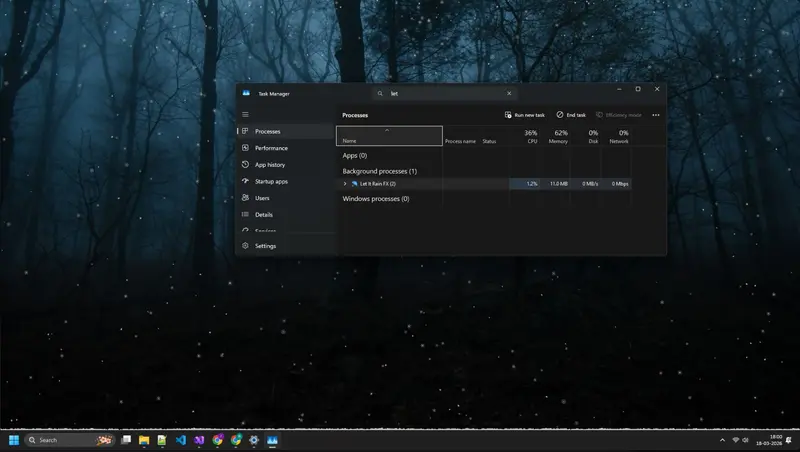The image size is (800, 452).
Task: Click inside the Task Manager search box
Action: 445,93
